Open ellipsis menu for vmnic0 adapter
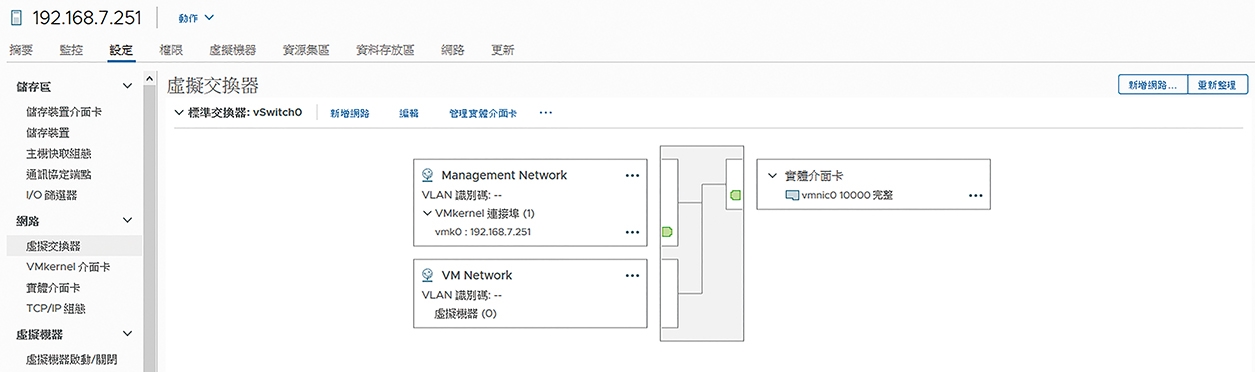Viewport: 1255px width, 372px height. pyautogui.click(x=976, y=196)
